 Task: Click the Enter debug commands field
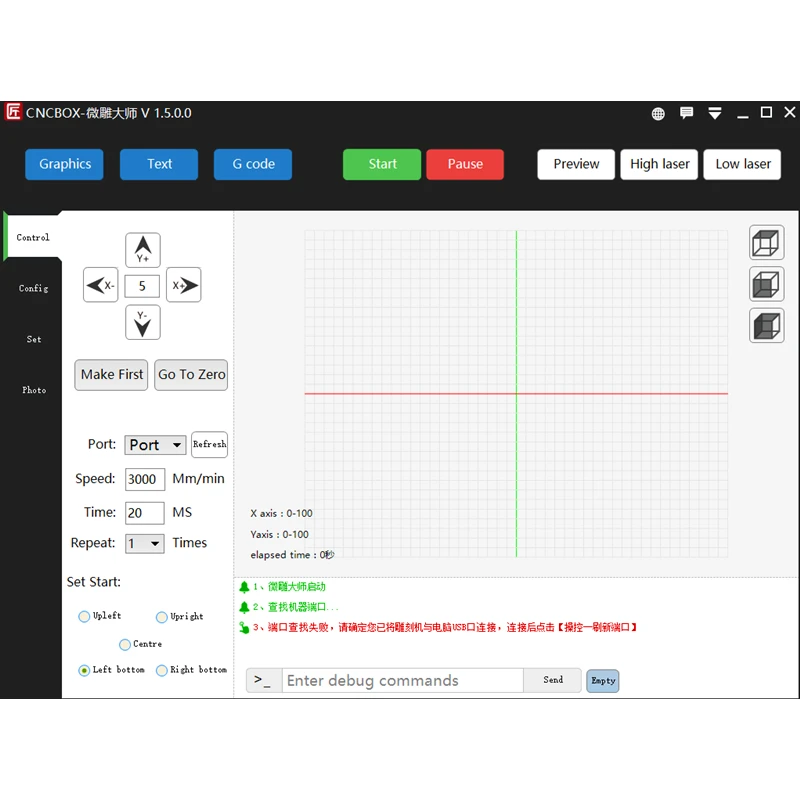coord(403,681)
